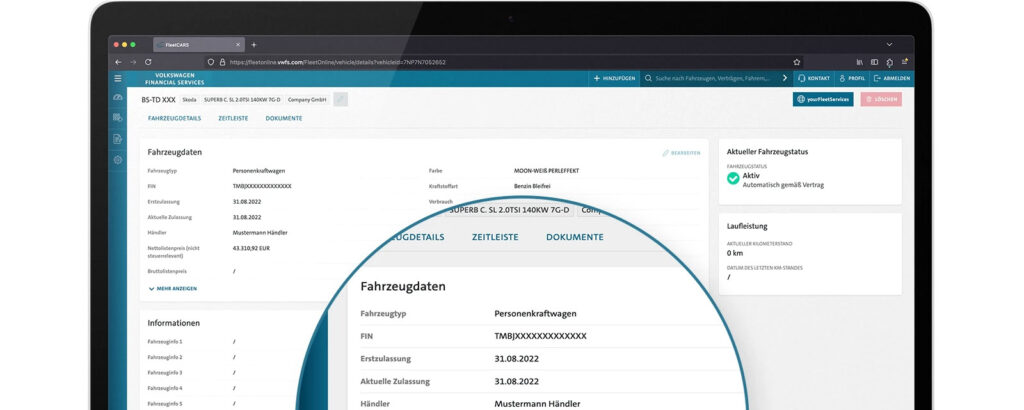Close the FleetCARS browser tab
This screenshot has width=1024, height=410.
(238, 44)
